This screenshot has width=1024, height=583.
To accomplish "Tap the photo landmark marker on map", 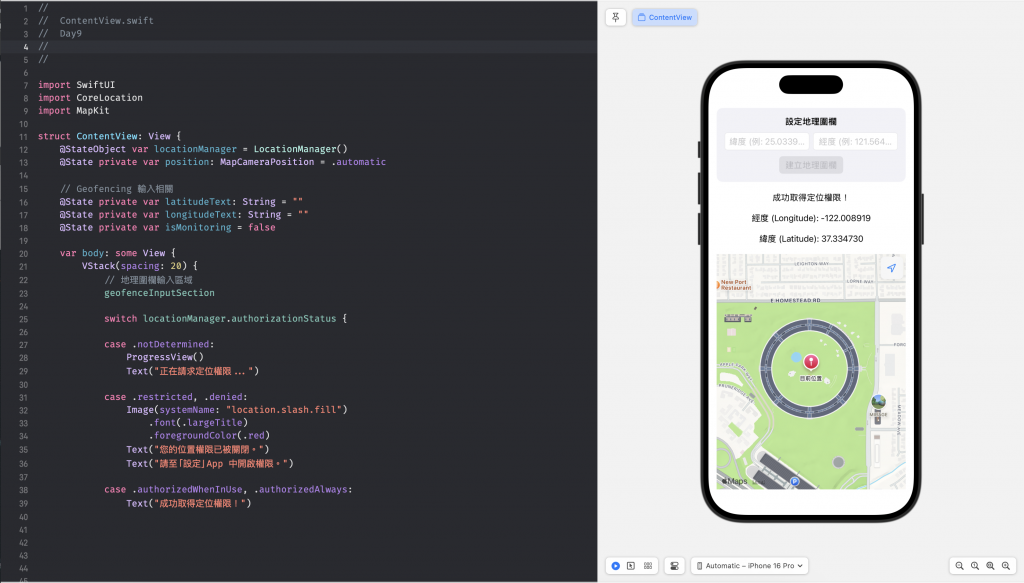I will click(x=878, y=402).
